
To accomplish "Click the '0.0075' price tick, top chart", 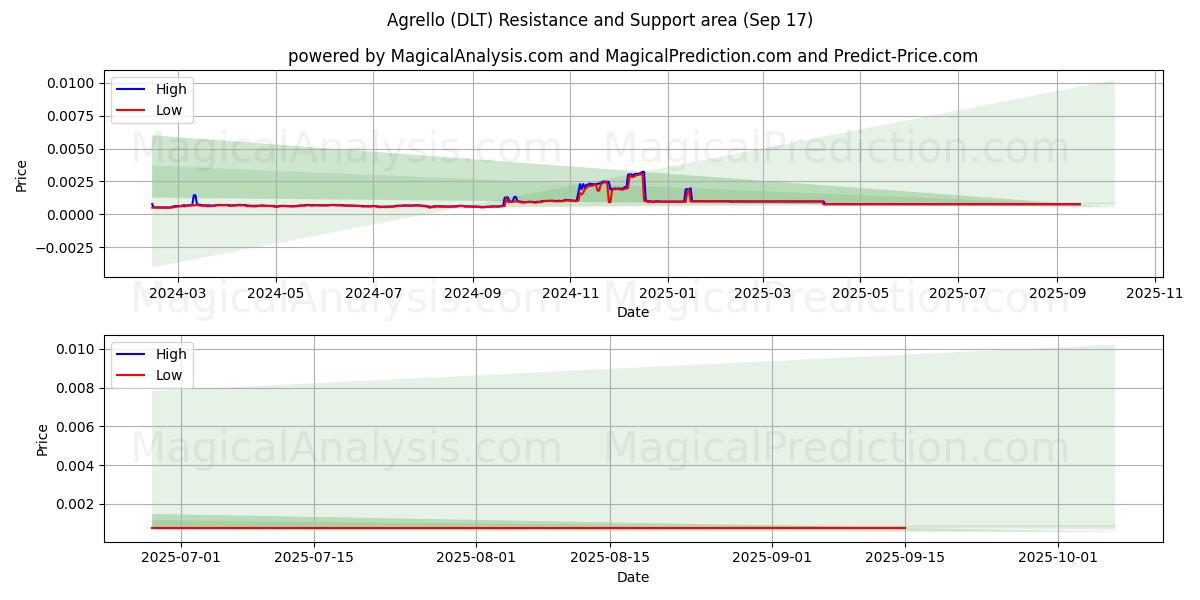I will click(71, 116).
